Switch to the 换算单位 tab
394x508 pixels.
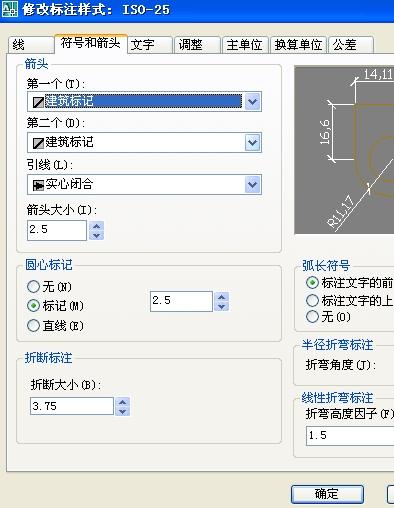click(x=298, y=45)
